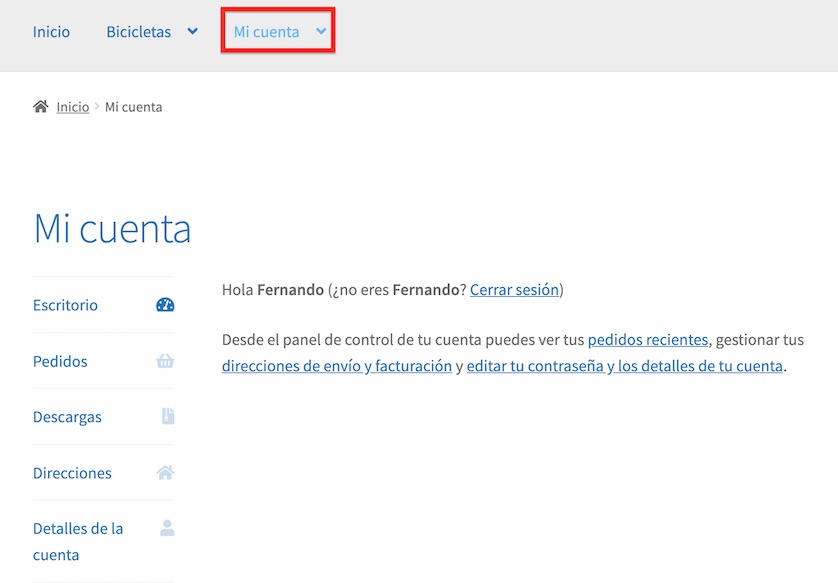The width and height of the screenshot is (838, 583).
Task: Click the Escritorio dashboard gauge icon
Action: tap(165, 305)
